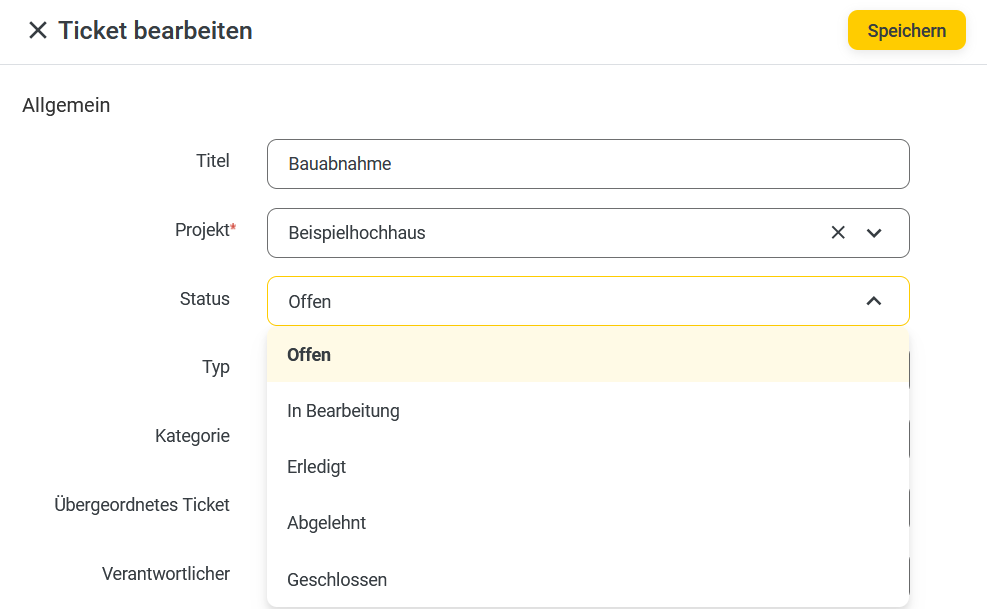Click the Verantwortlicher label
987x609 pixels.
(166, 574)
